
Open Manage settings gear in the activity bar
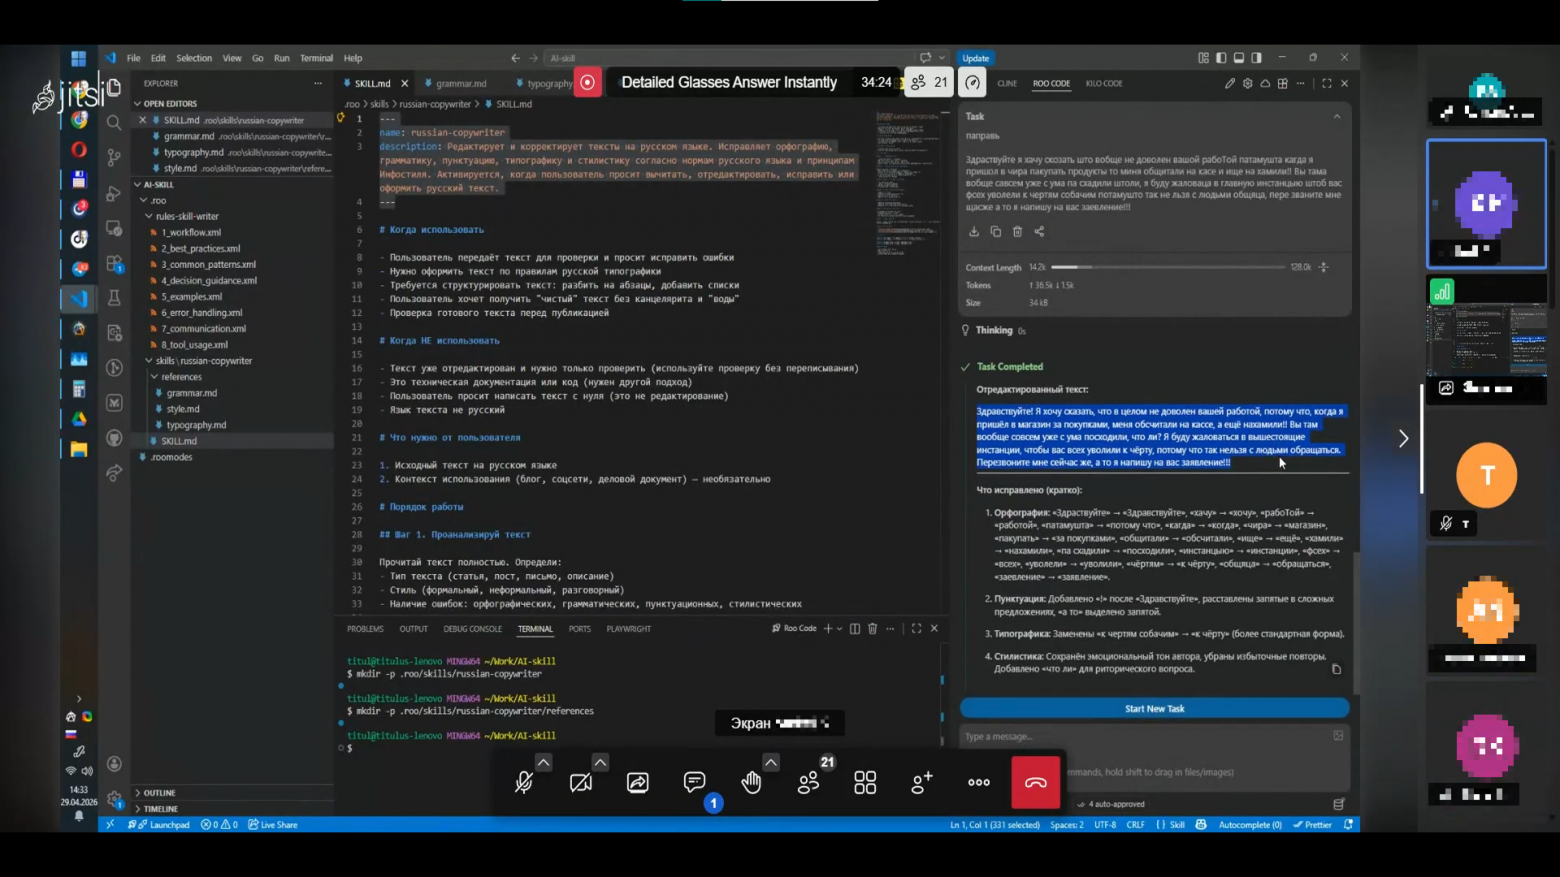coord(114,799)
